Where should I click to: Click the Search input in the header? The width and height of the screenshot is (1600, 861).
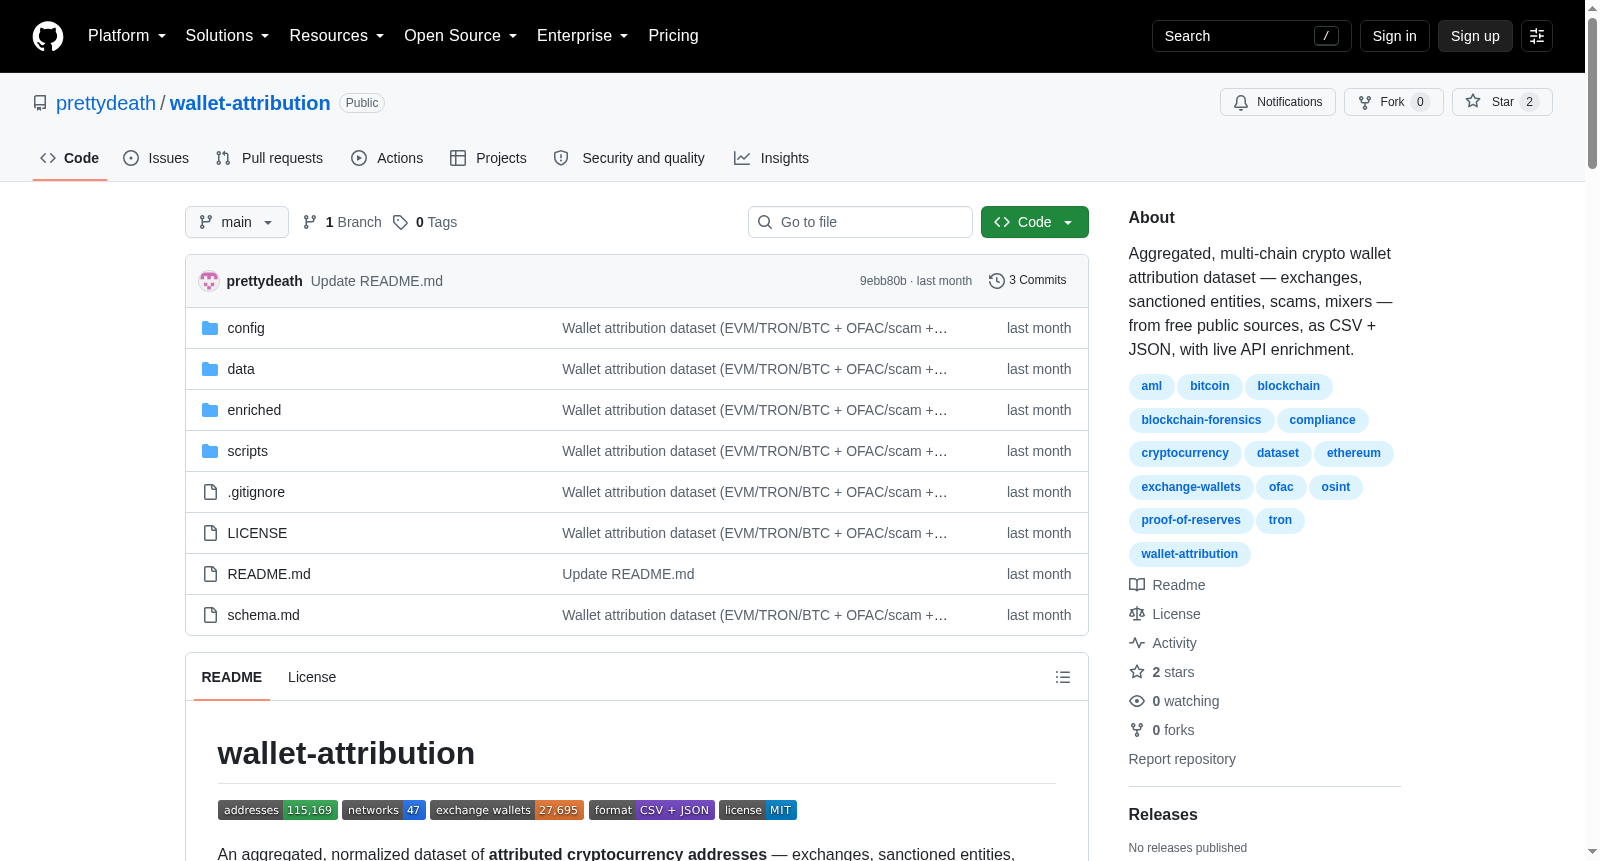(x=1252, y=36)
